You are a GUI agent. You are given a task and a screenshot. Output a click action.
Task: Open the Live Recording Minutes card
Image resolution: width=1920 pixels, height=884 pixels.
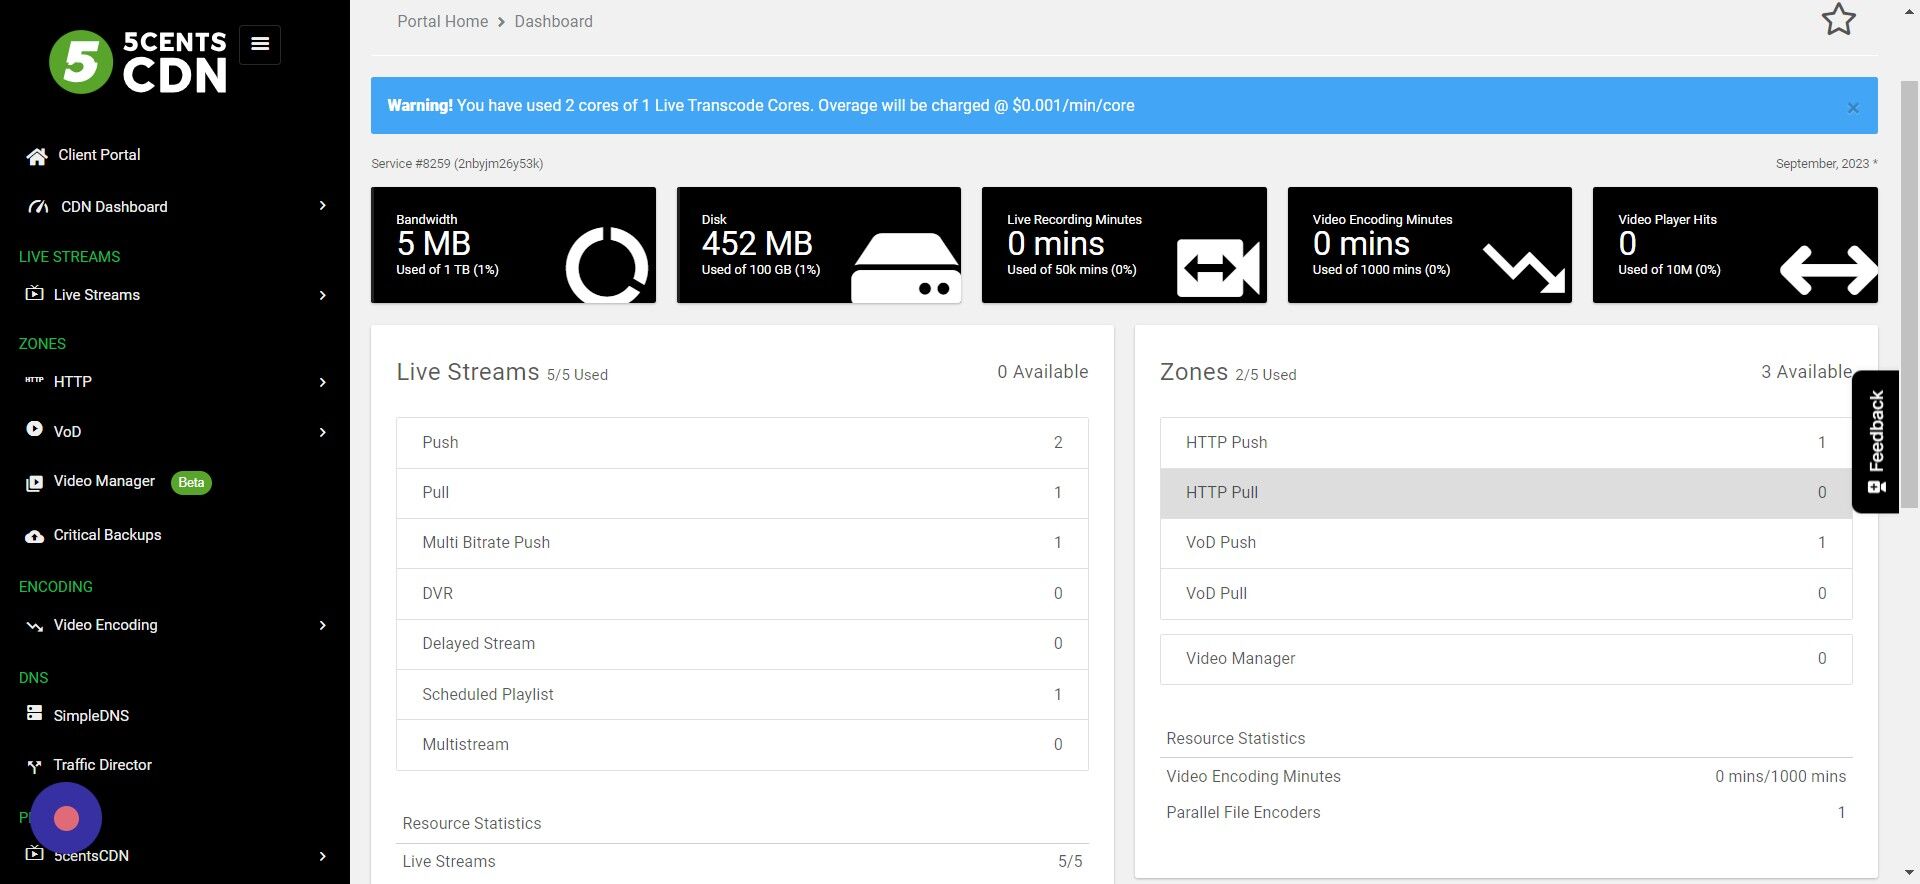(1124, 245)
